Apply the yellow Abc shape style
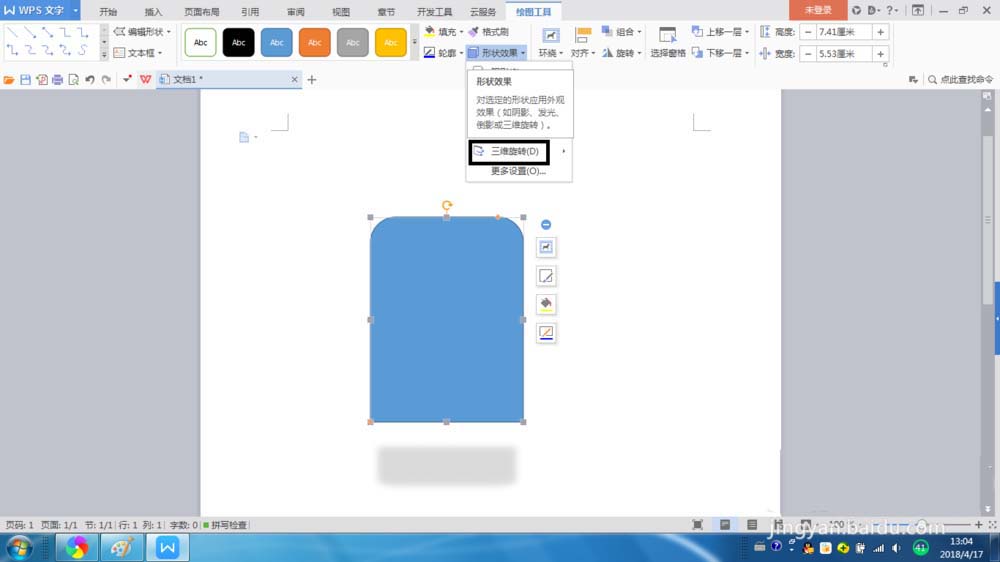The height and width of the screenshot is (562, 1000). pyautogui.click(x=390, y=43)
